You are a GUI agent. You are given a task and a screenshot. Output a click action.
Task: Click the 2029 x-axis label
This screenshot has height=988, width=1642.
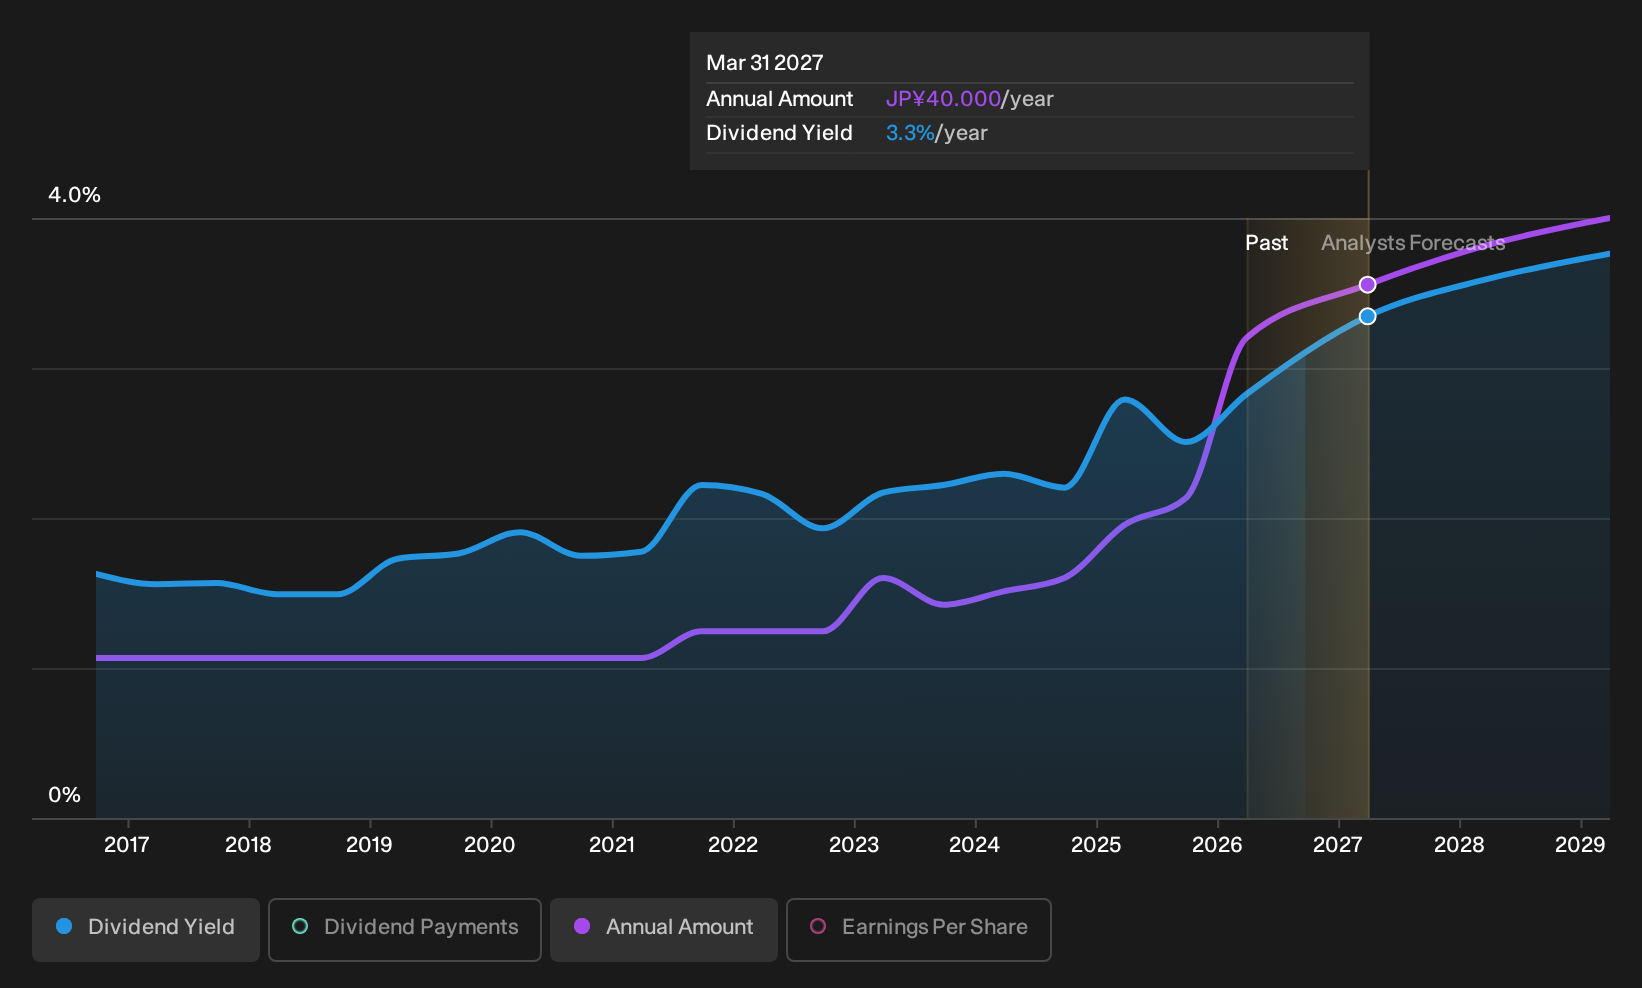coord(1580,845)
